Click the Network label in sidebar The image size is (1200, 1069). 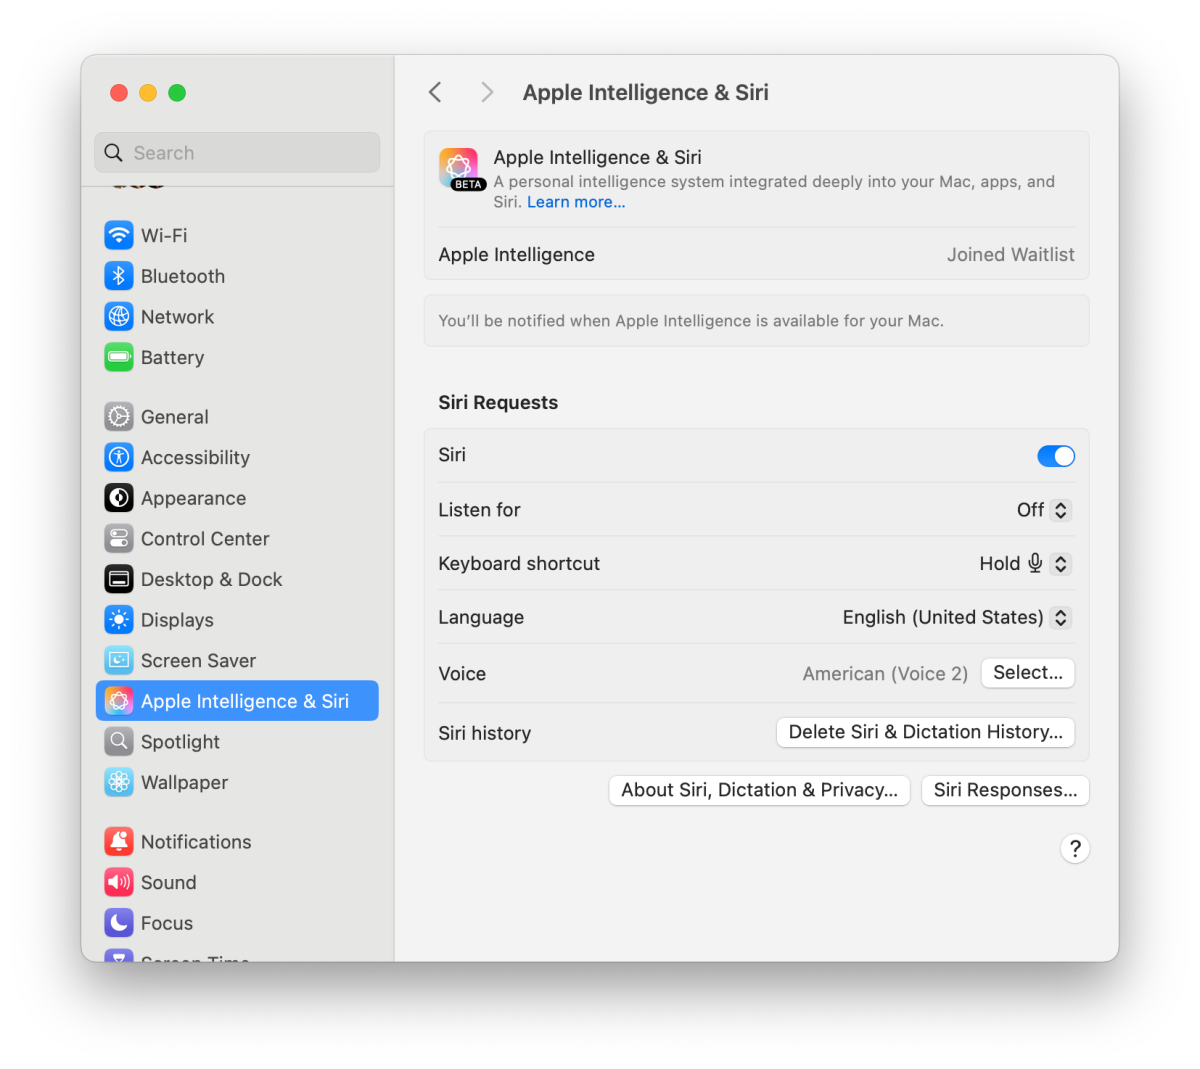coord(177,317)
